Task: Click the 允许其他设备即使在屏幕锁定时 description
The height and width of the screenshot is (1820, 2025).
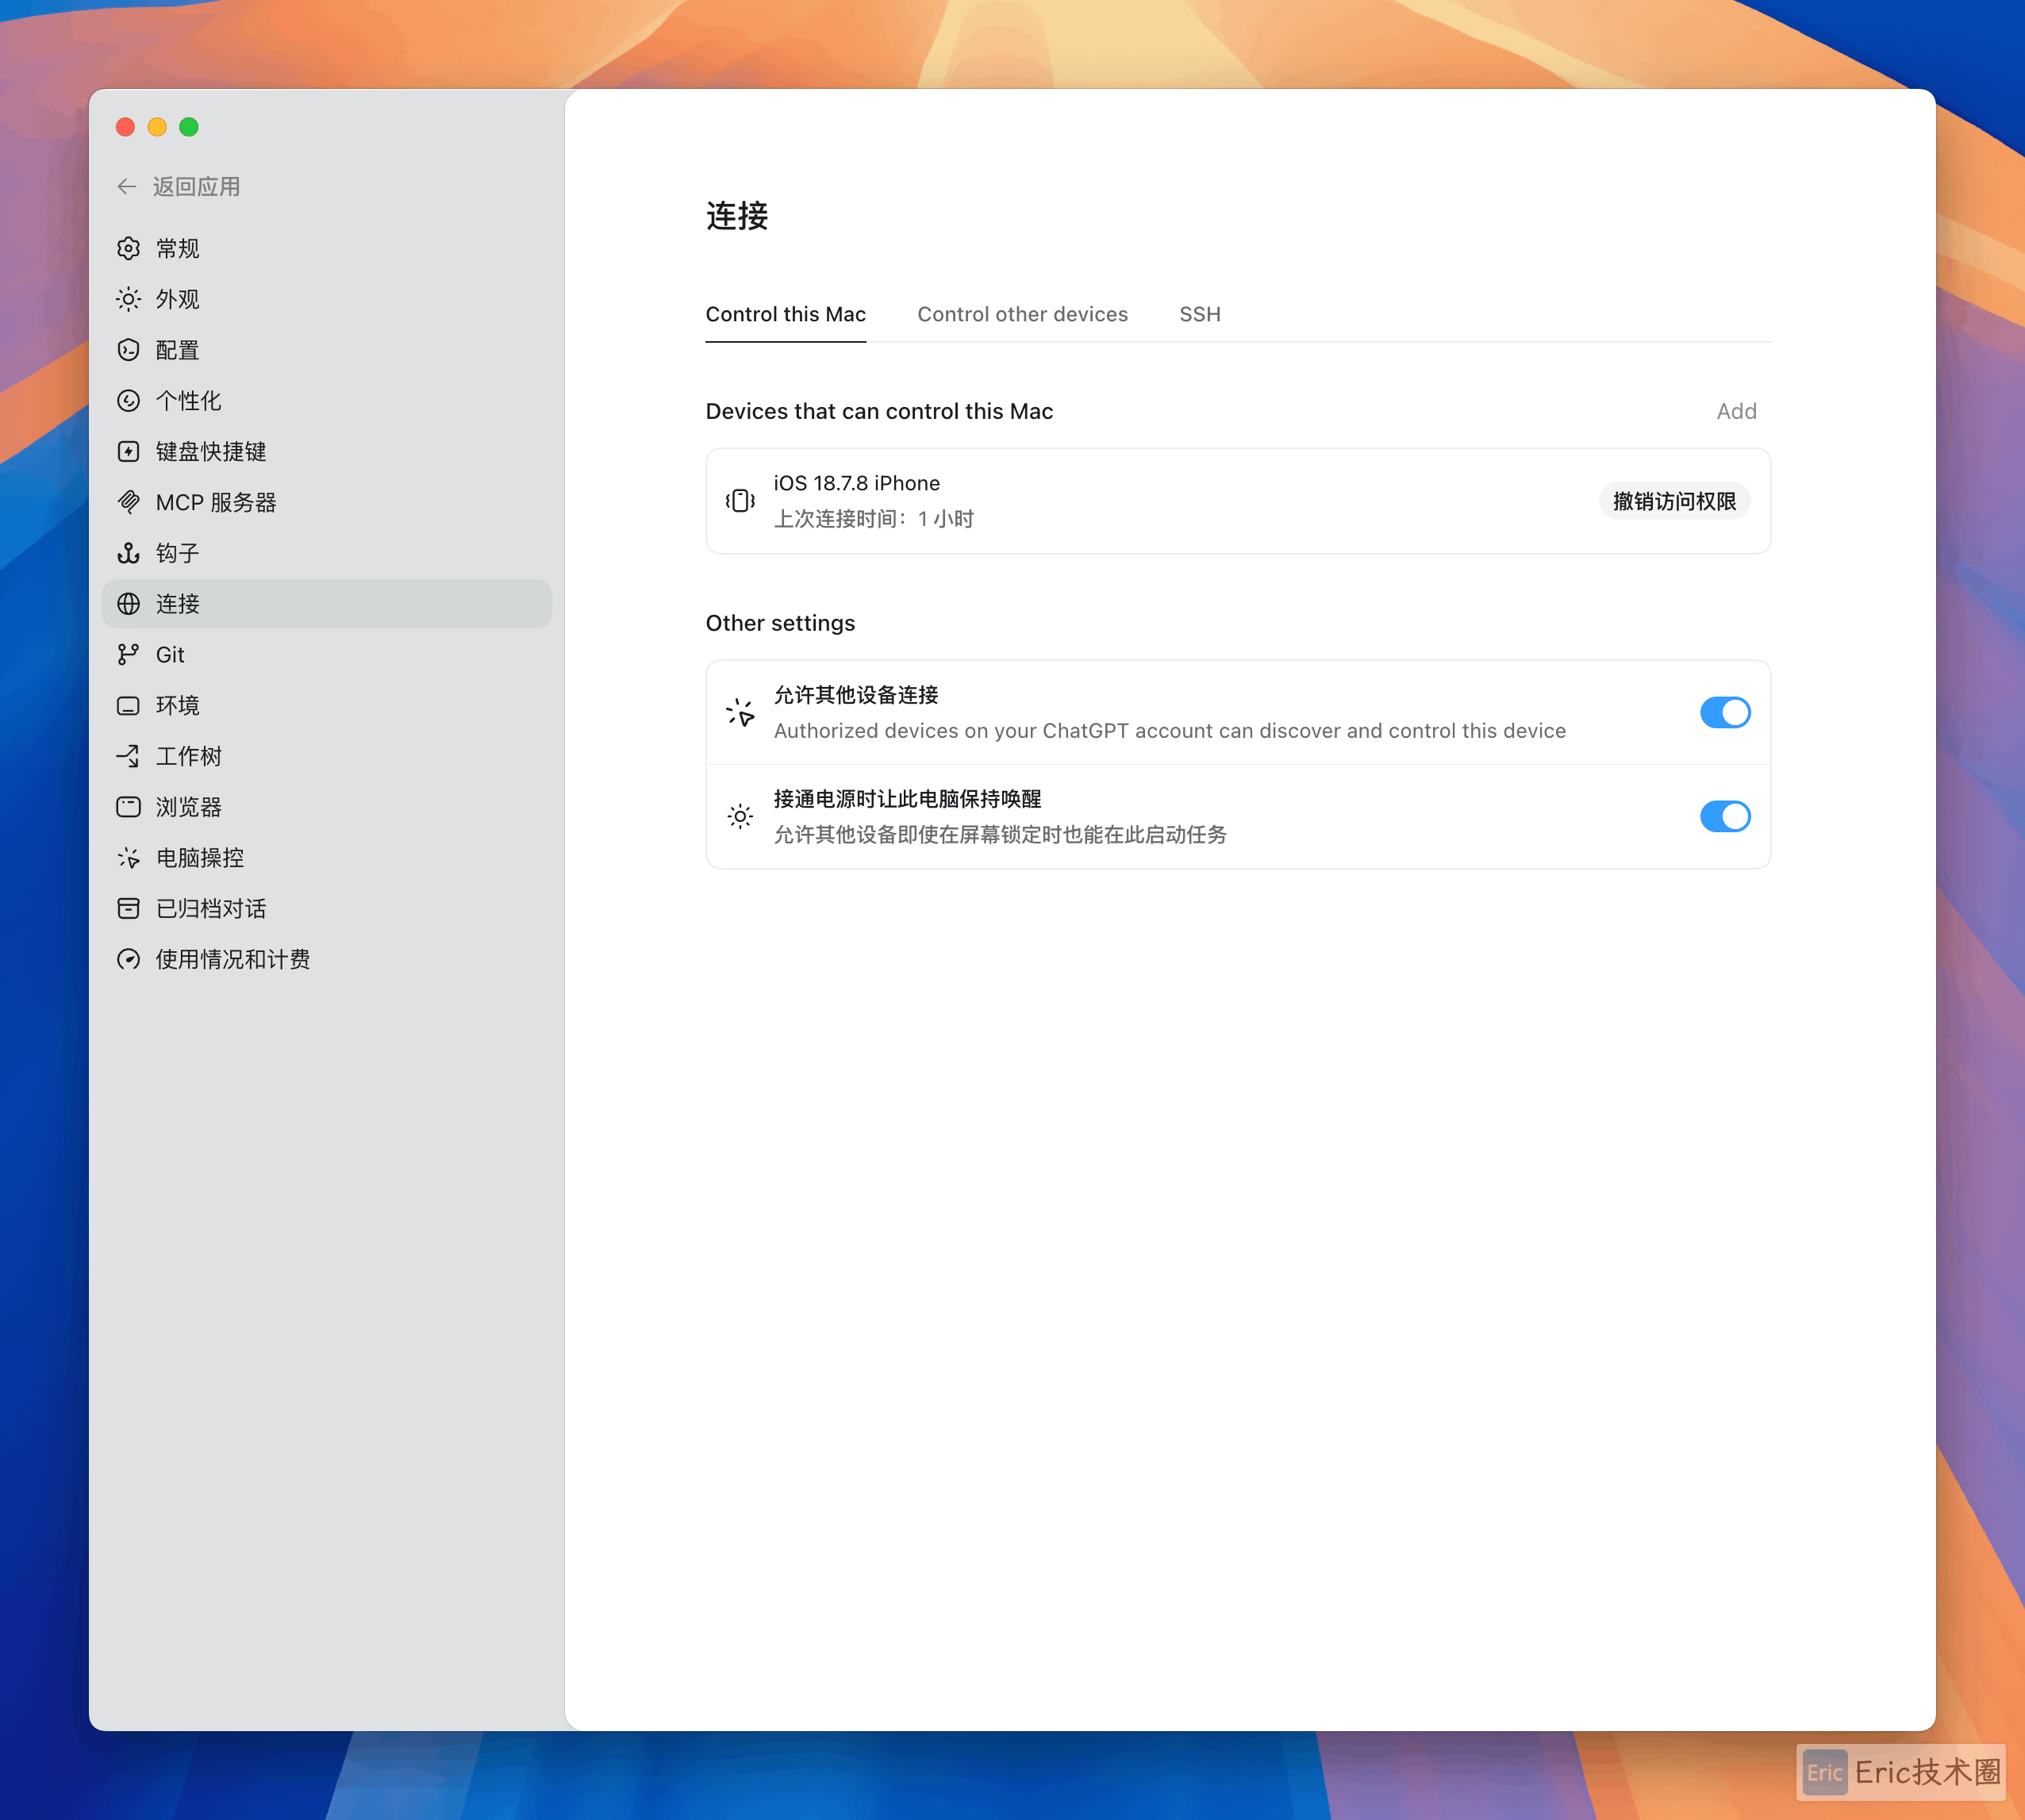Action: tap(1000, 835)
